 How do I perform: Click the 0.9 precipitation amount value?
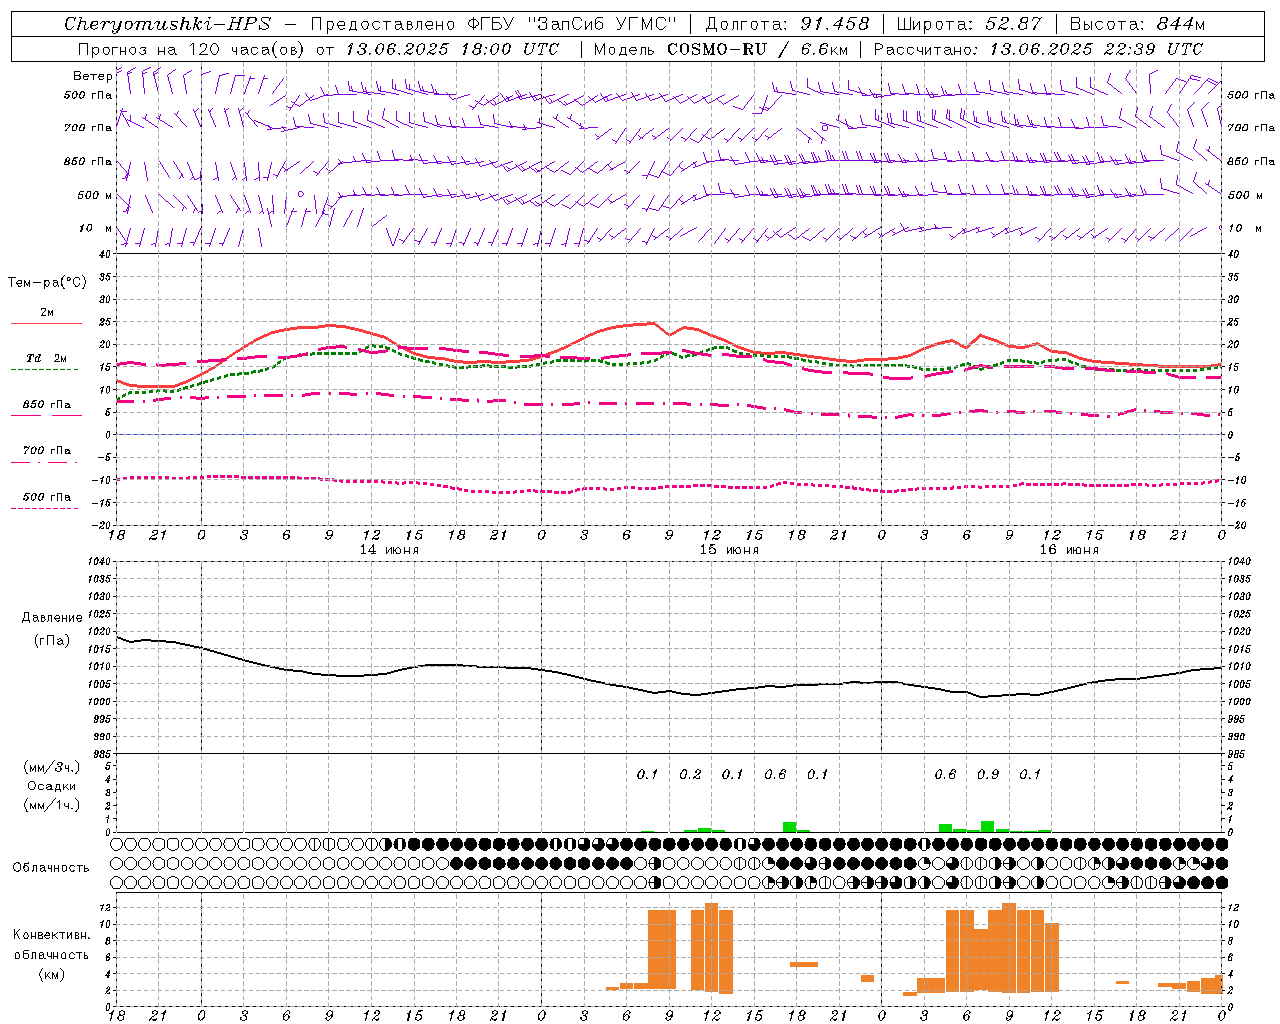pyautogui.click(x=988, y=774)
